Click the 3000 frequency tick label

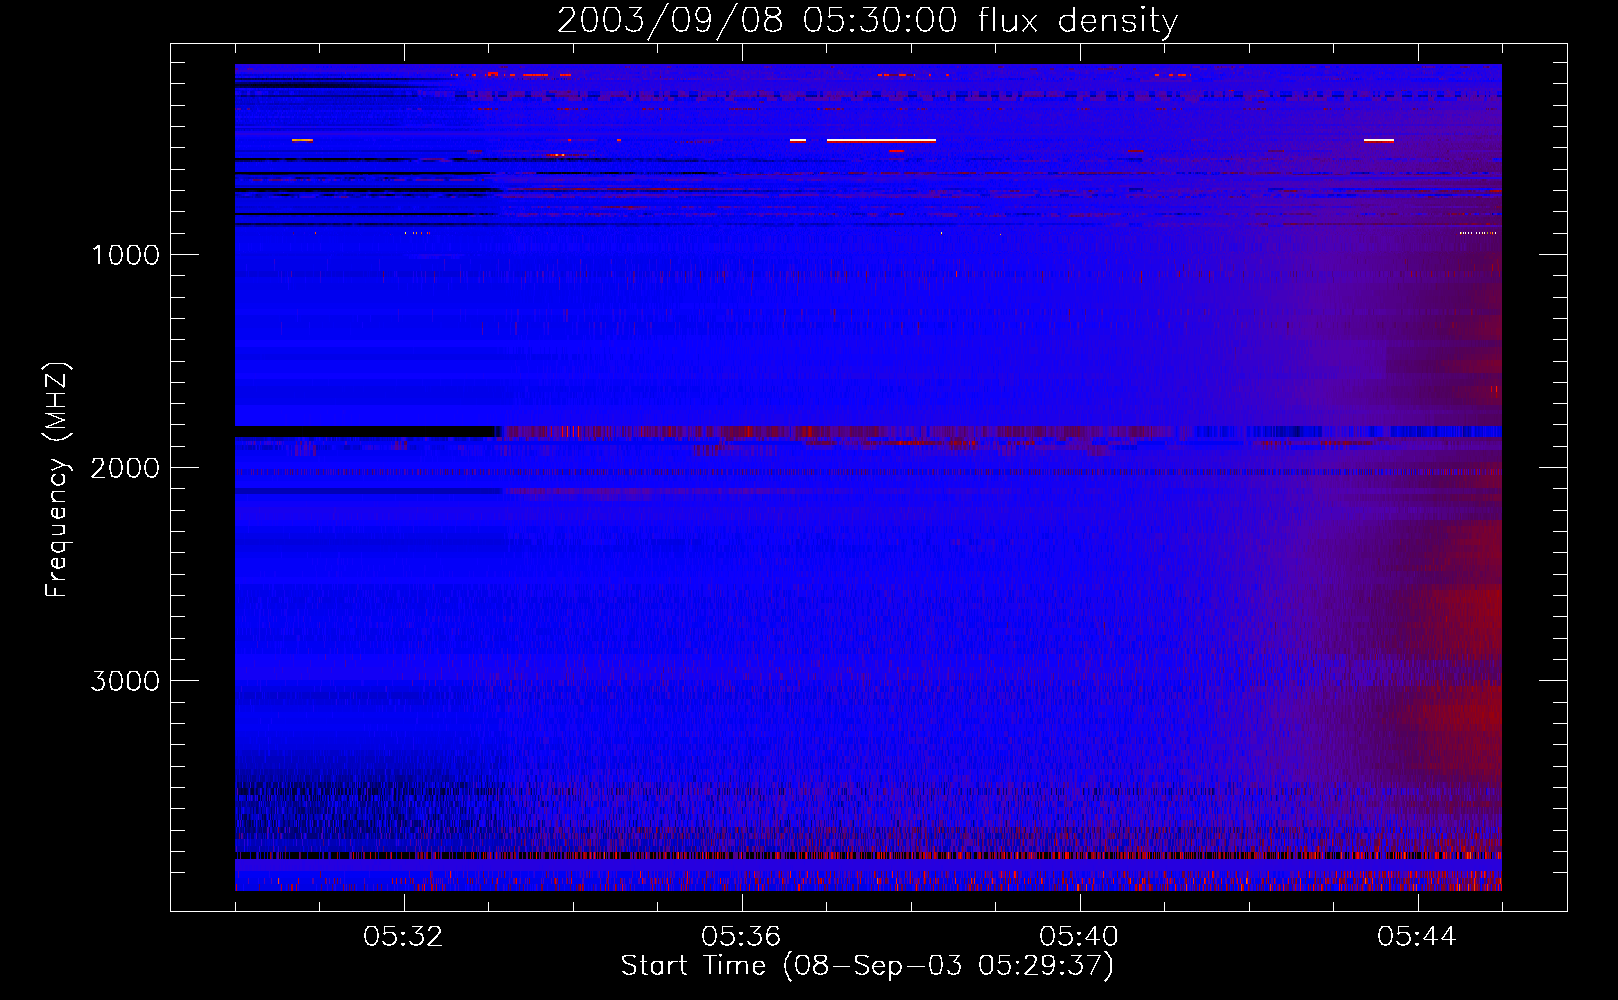[x=125, y=681]
